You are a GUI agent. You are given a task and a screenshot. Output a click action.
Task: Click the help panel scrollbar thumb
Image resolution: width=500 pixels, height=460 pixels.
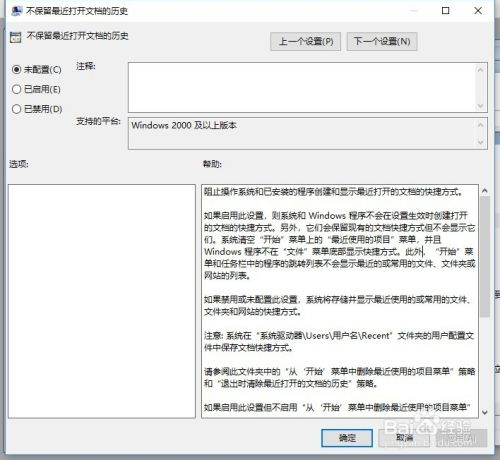tap(485, 257)
